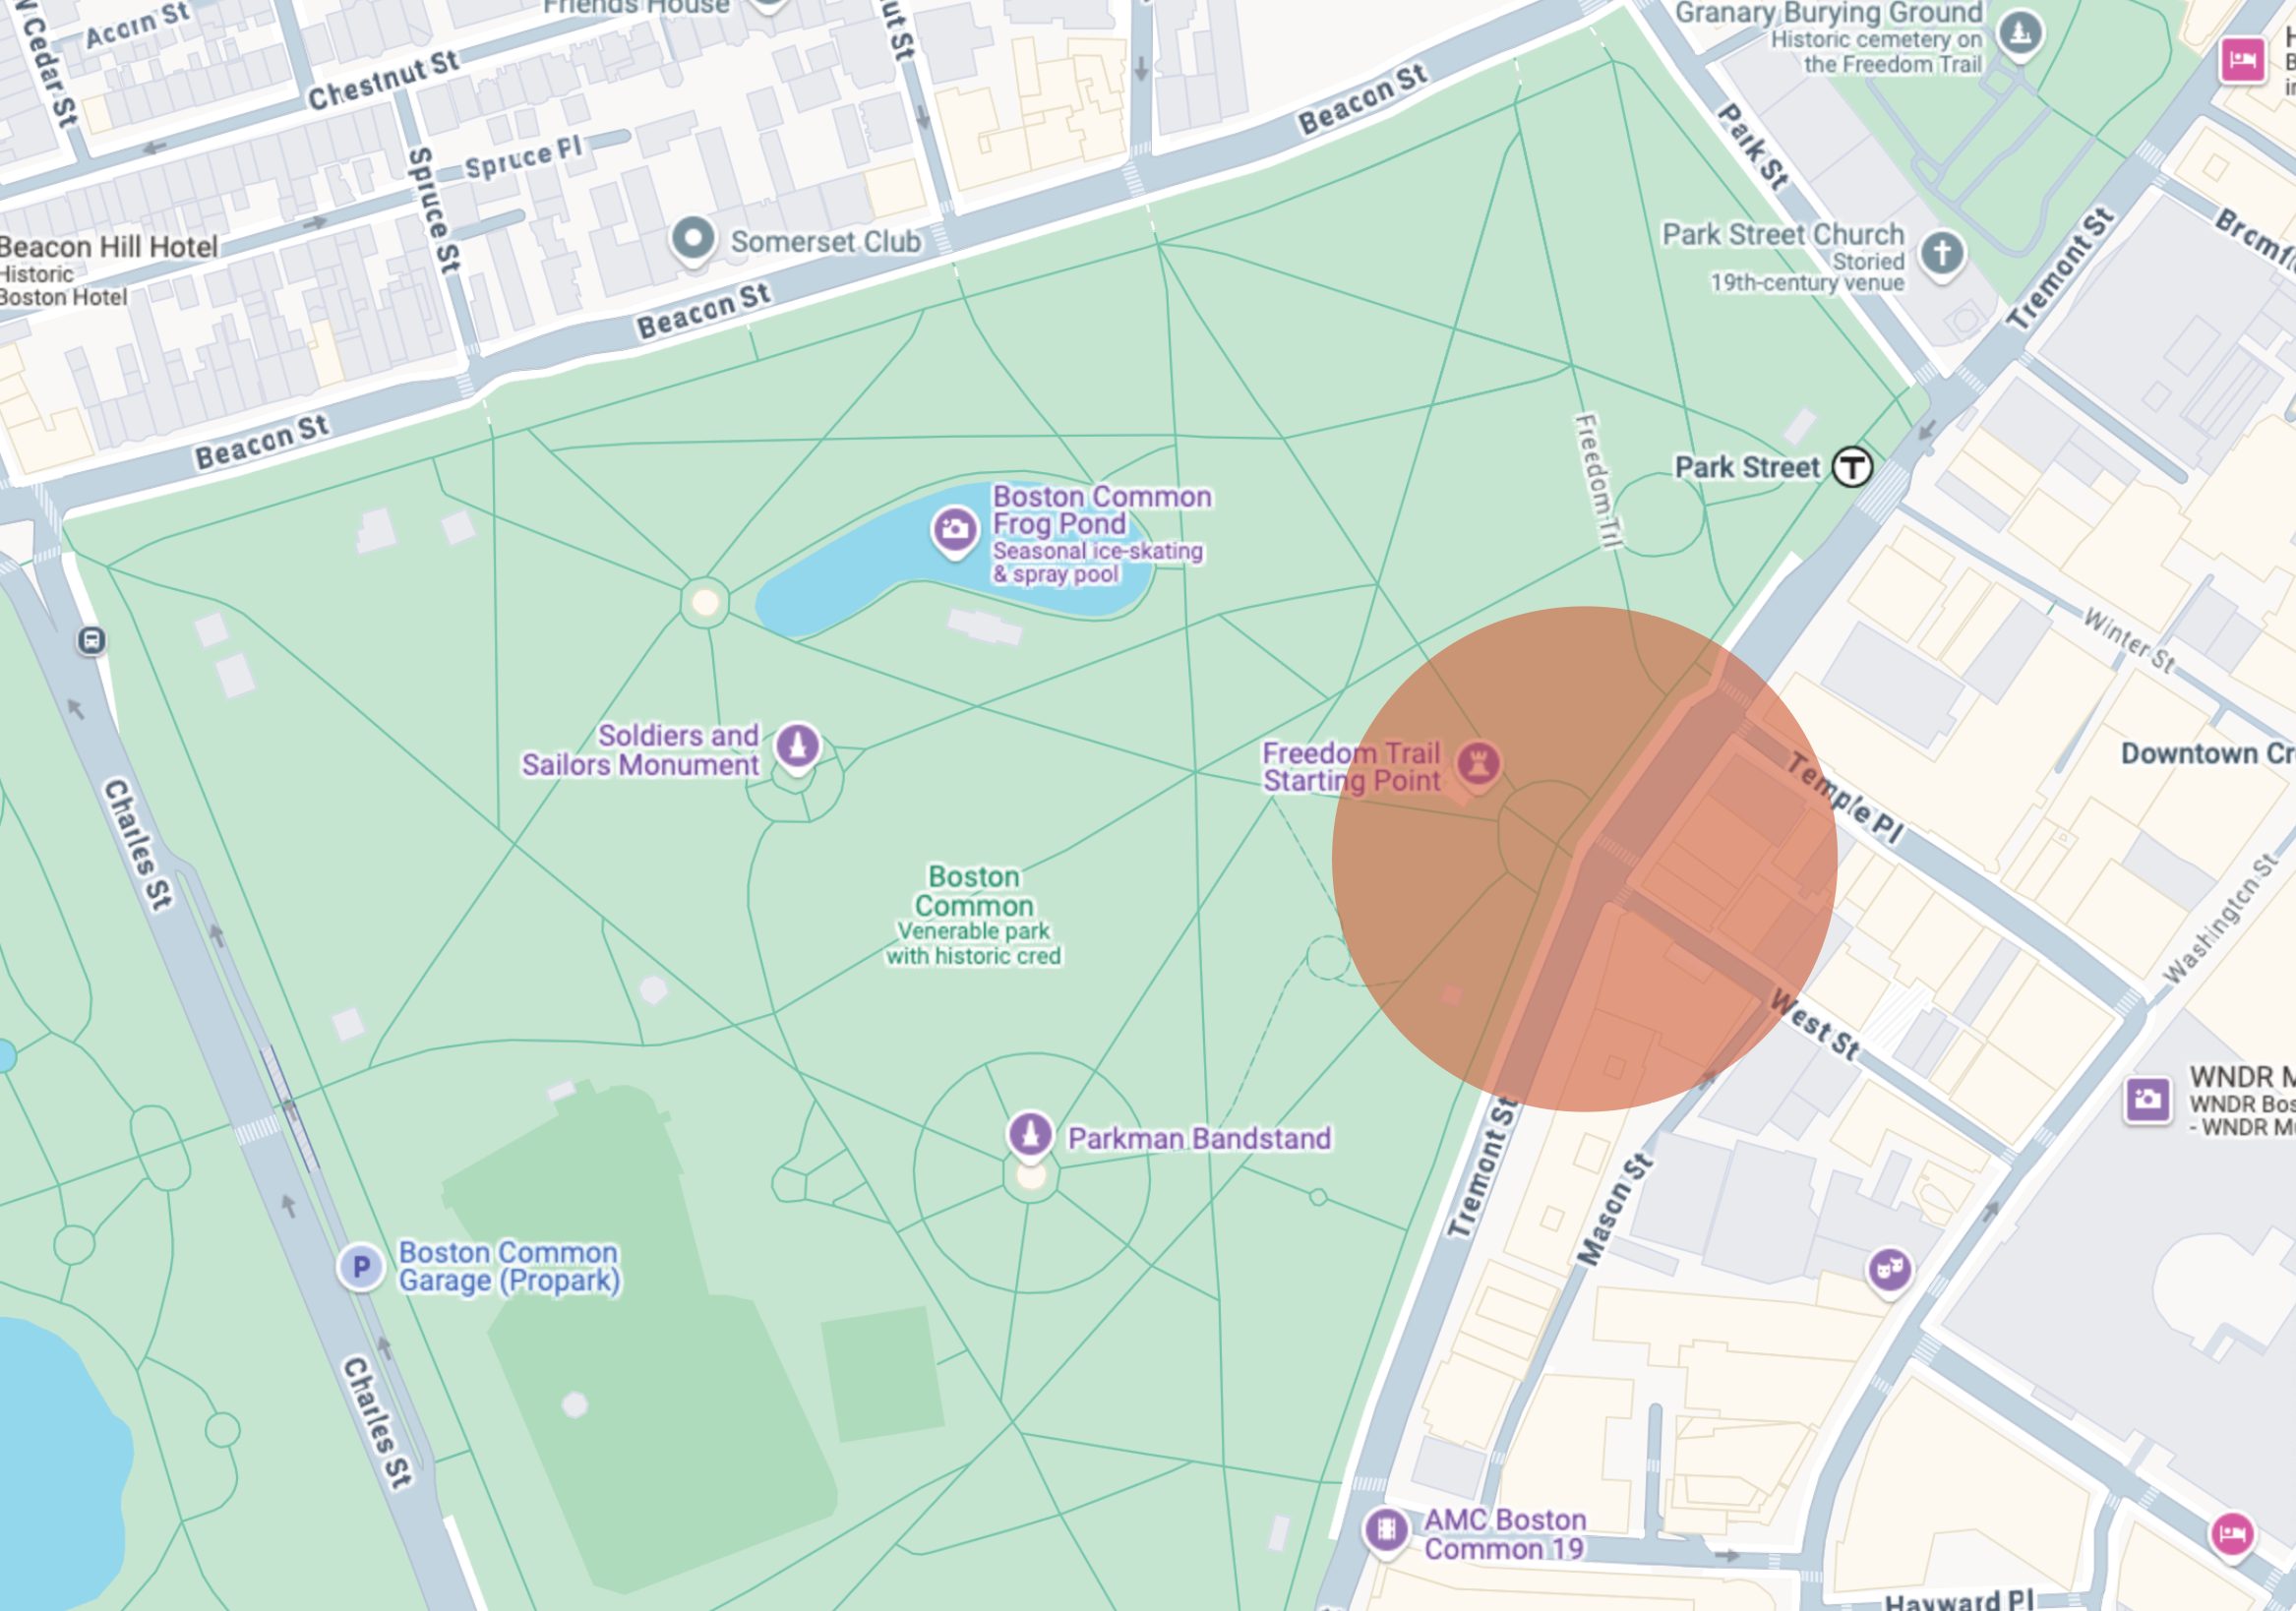
Task: Select the Soldiers and Sailors Monument pin
Action: (x=797, y=746)
